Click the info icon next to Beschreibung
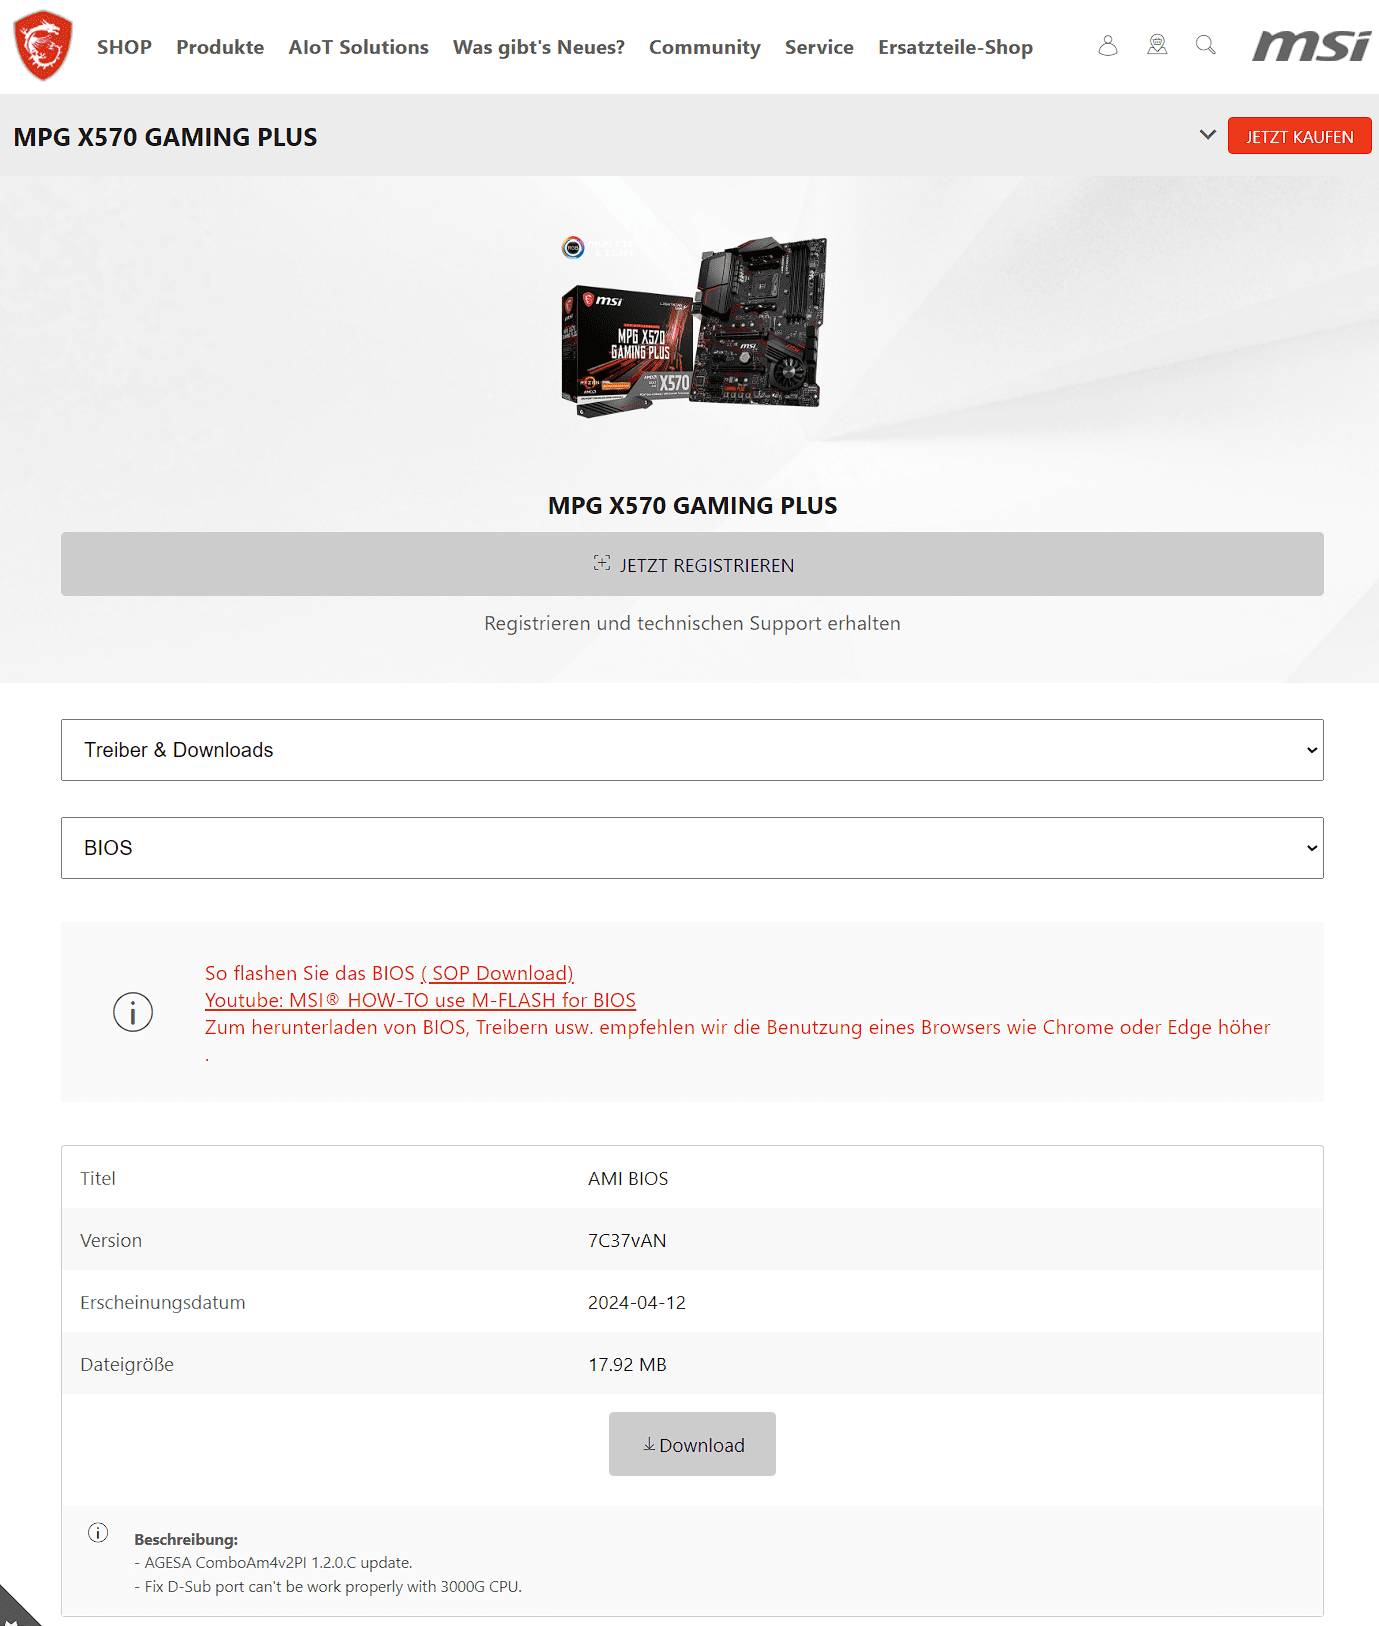This screenshot has height=1626, width=1379. click(x=98, y=1532)
